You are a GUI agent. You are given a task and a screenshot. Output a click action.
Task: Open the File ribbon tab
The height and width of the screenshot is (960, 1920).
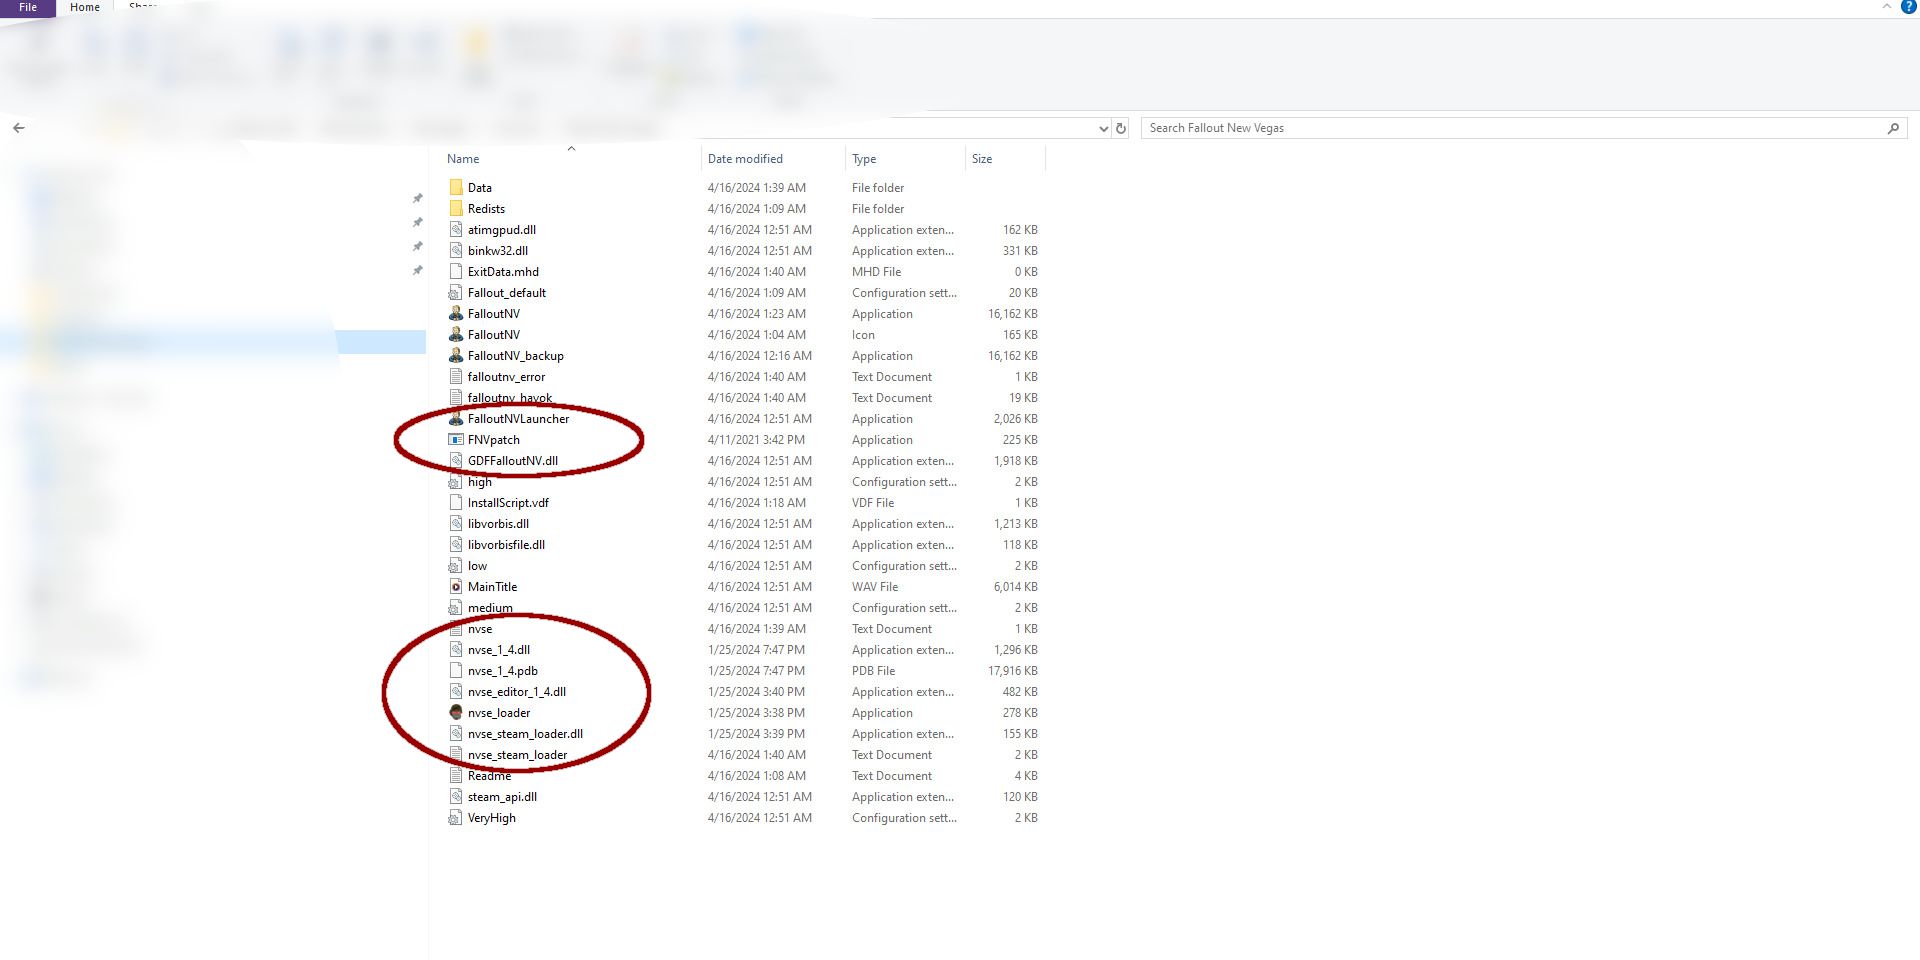coord(28,7)
